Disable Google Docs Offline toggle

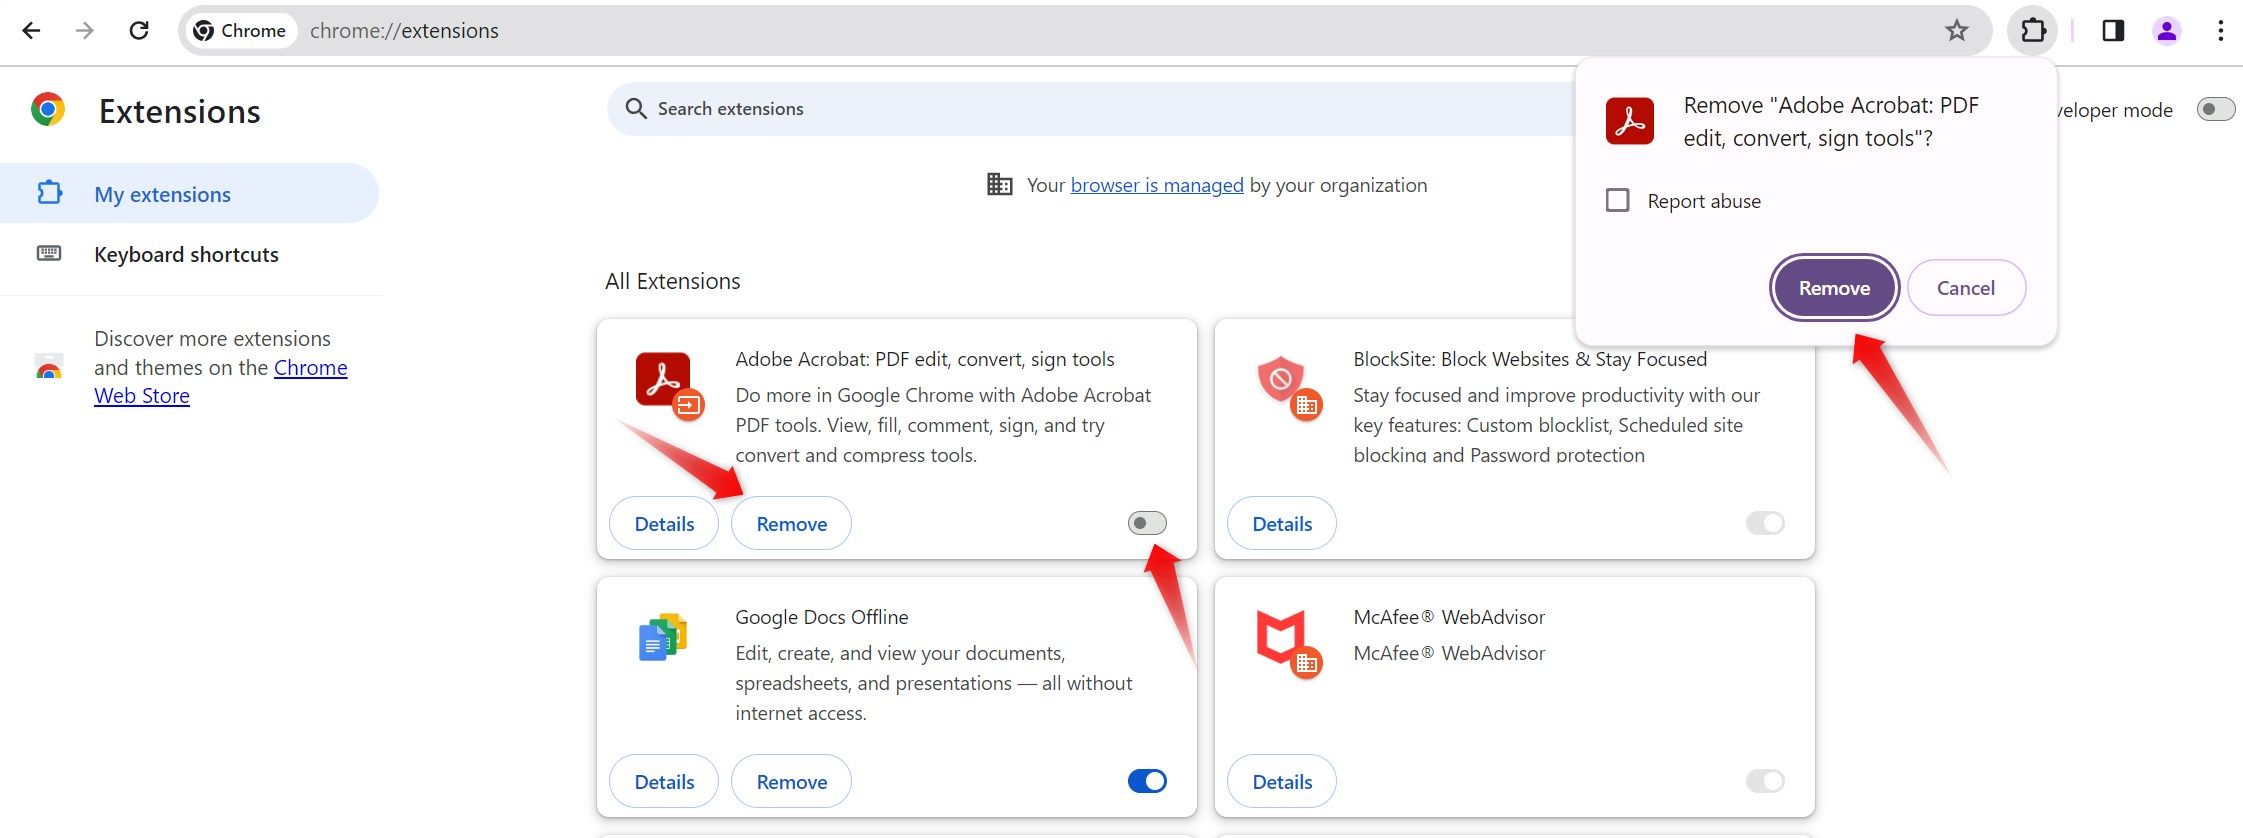[1147, 781]
